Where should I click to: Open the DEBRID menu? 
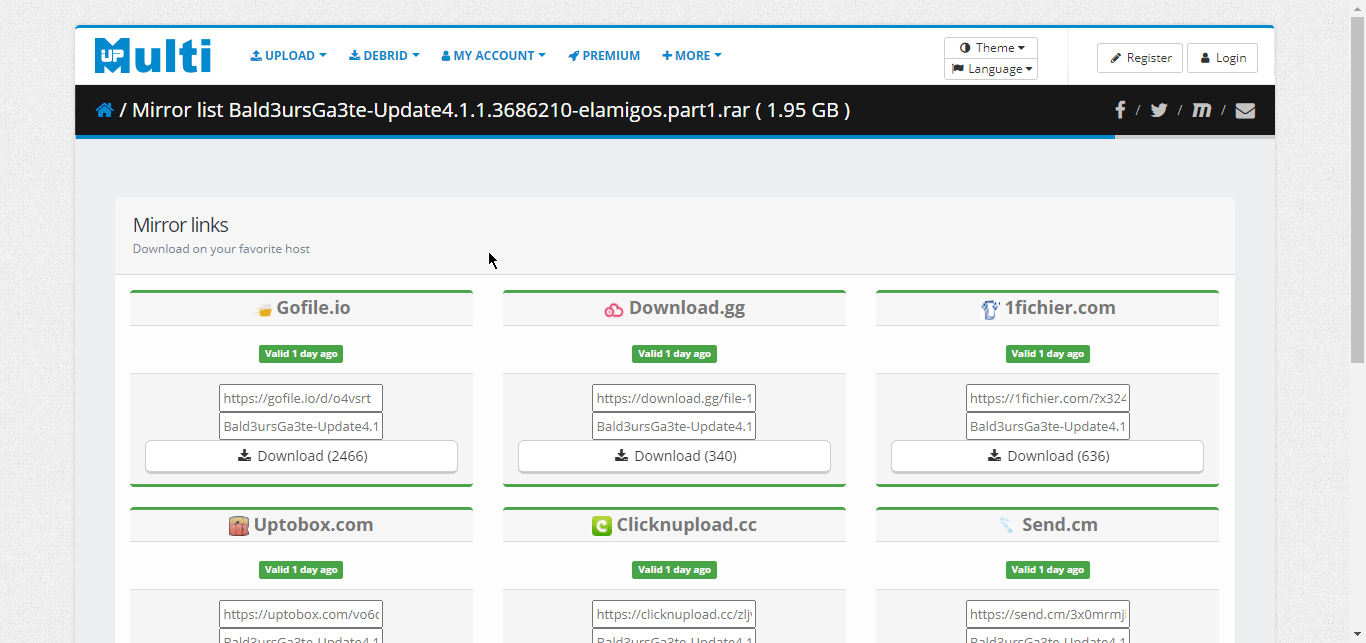384,55
